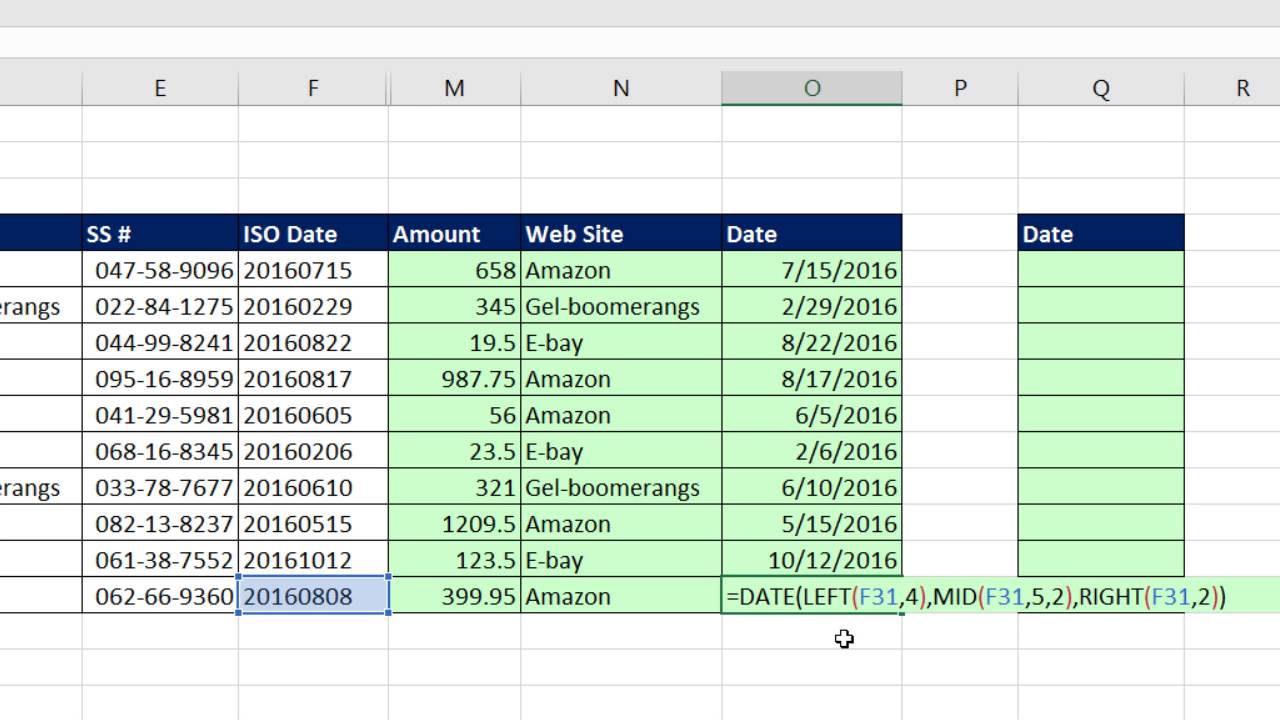Select ISO Date cell 20160822
This screenshot has height=720, width=1280.
click(313, 342)
